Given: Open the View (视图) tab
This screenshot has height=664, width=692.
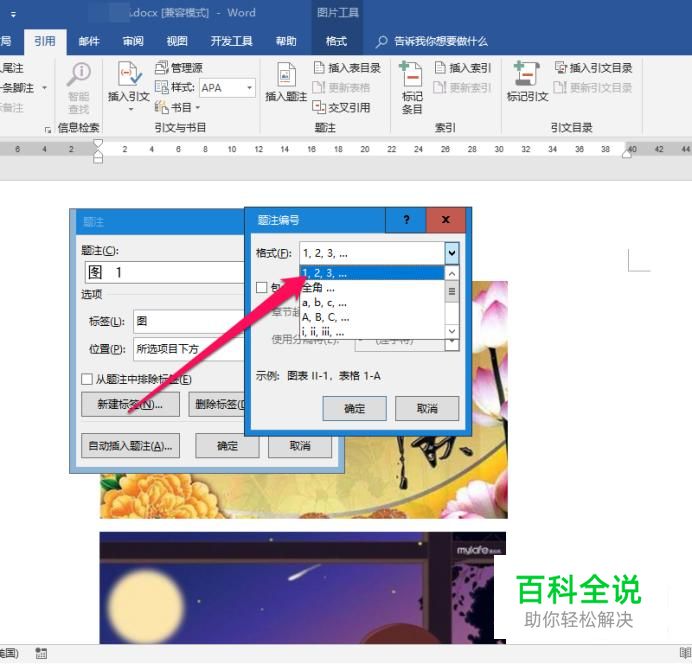Looking at the screenshot, I should click(177, 41).
